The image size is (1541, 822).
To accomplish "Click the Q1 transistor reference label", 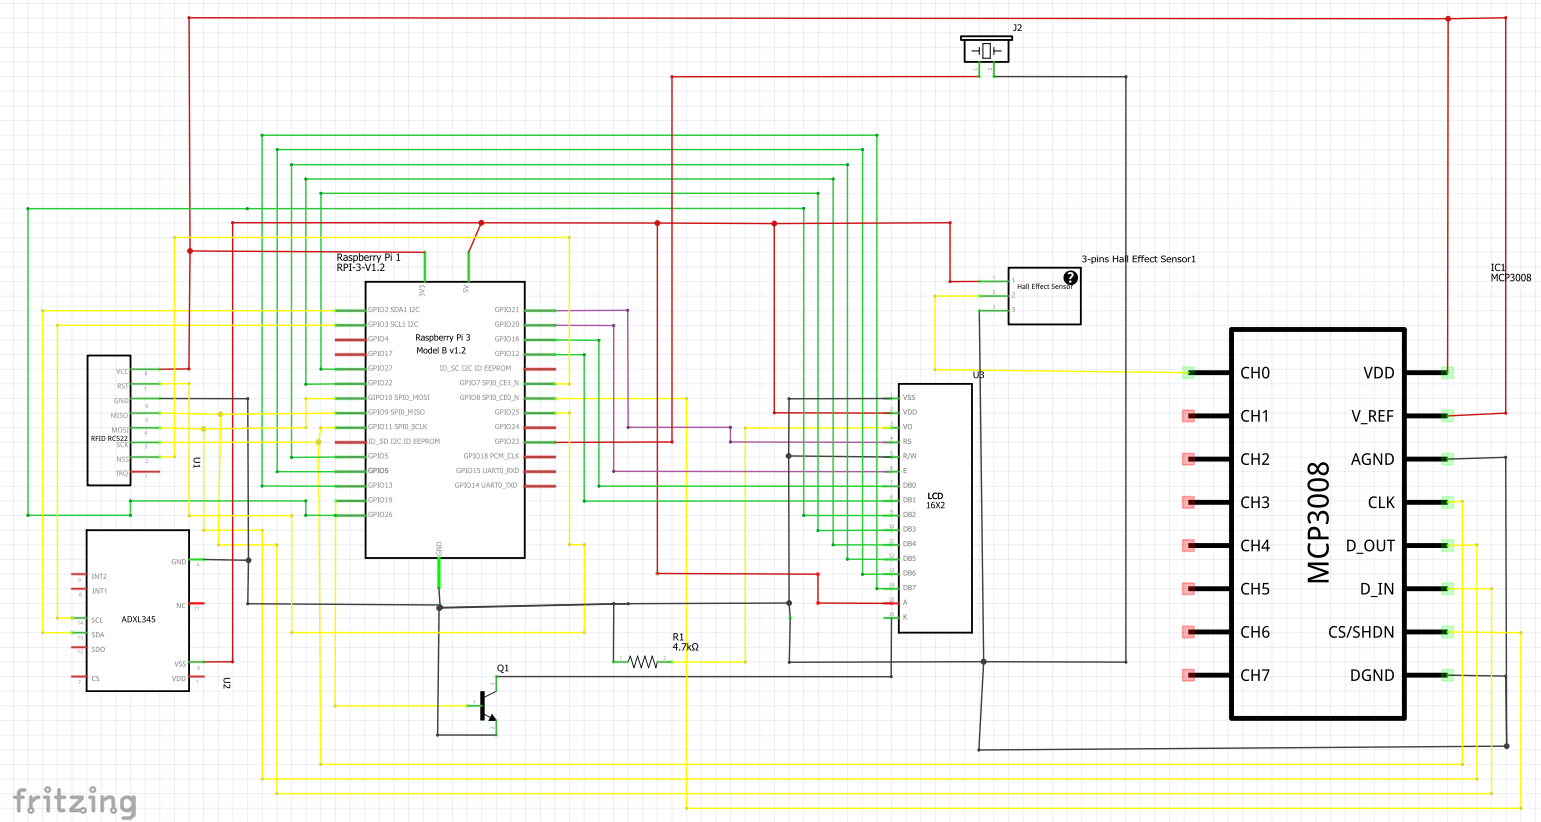I will click(x=503, y=668).
